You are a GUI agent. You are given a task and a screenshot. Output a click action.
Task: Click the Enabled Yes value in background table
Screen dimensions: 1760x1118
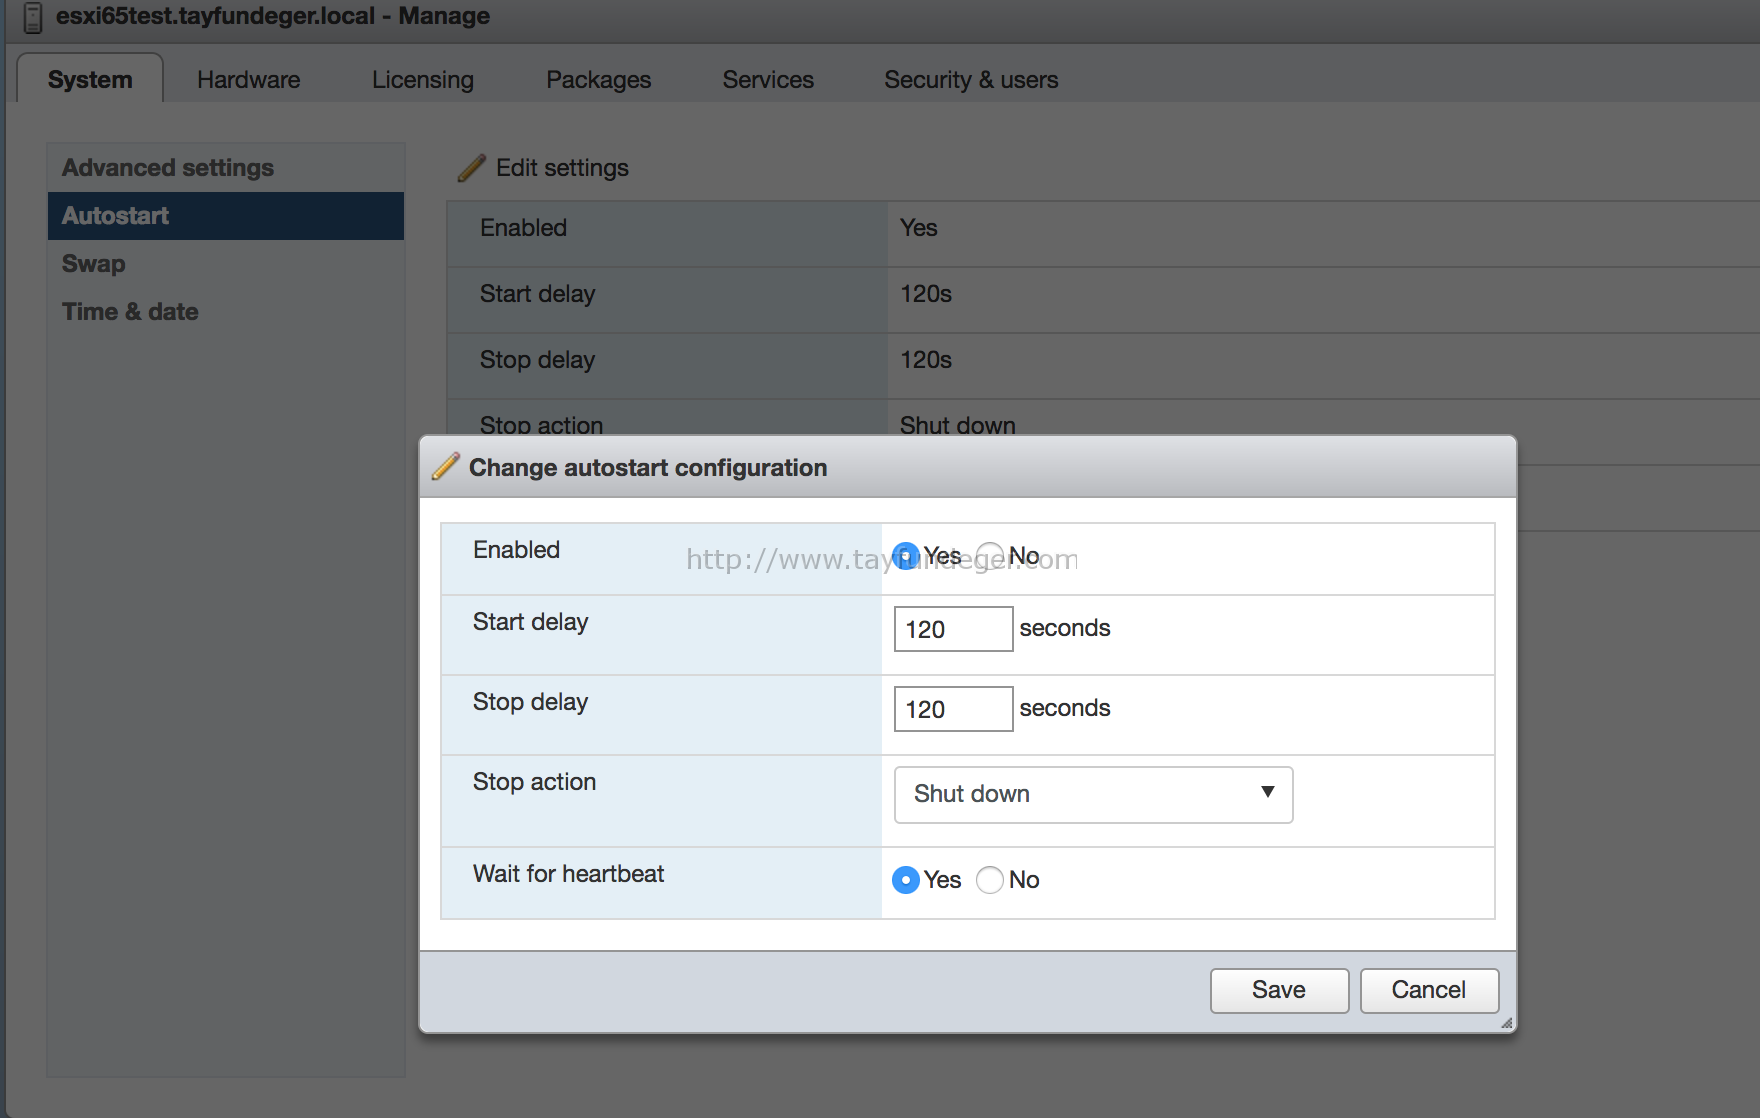918,228
